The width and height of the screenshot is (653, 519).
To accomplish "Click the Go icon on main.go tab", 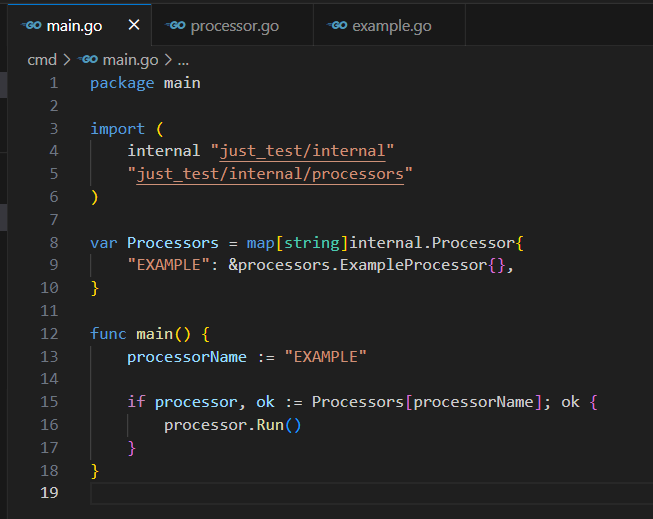I will [x=31, y=25].
